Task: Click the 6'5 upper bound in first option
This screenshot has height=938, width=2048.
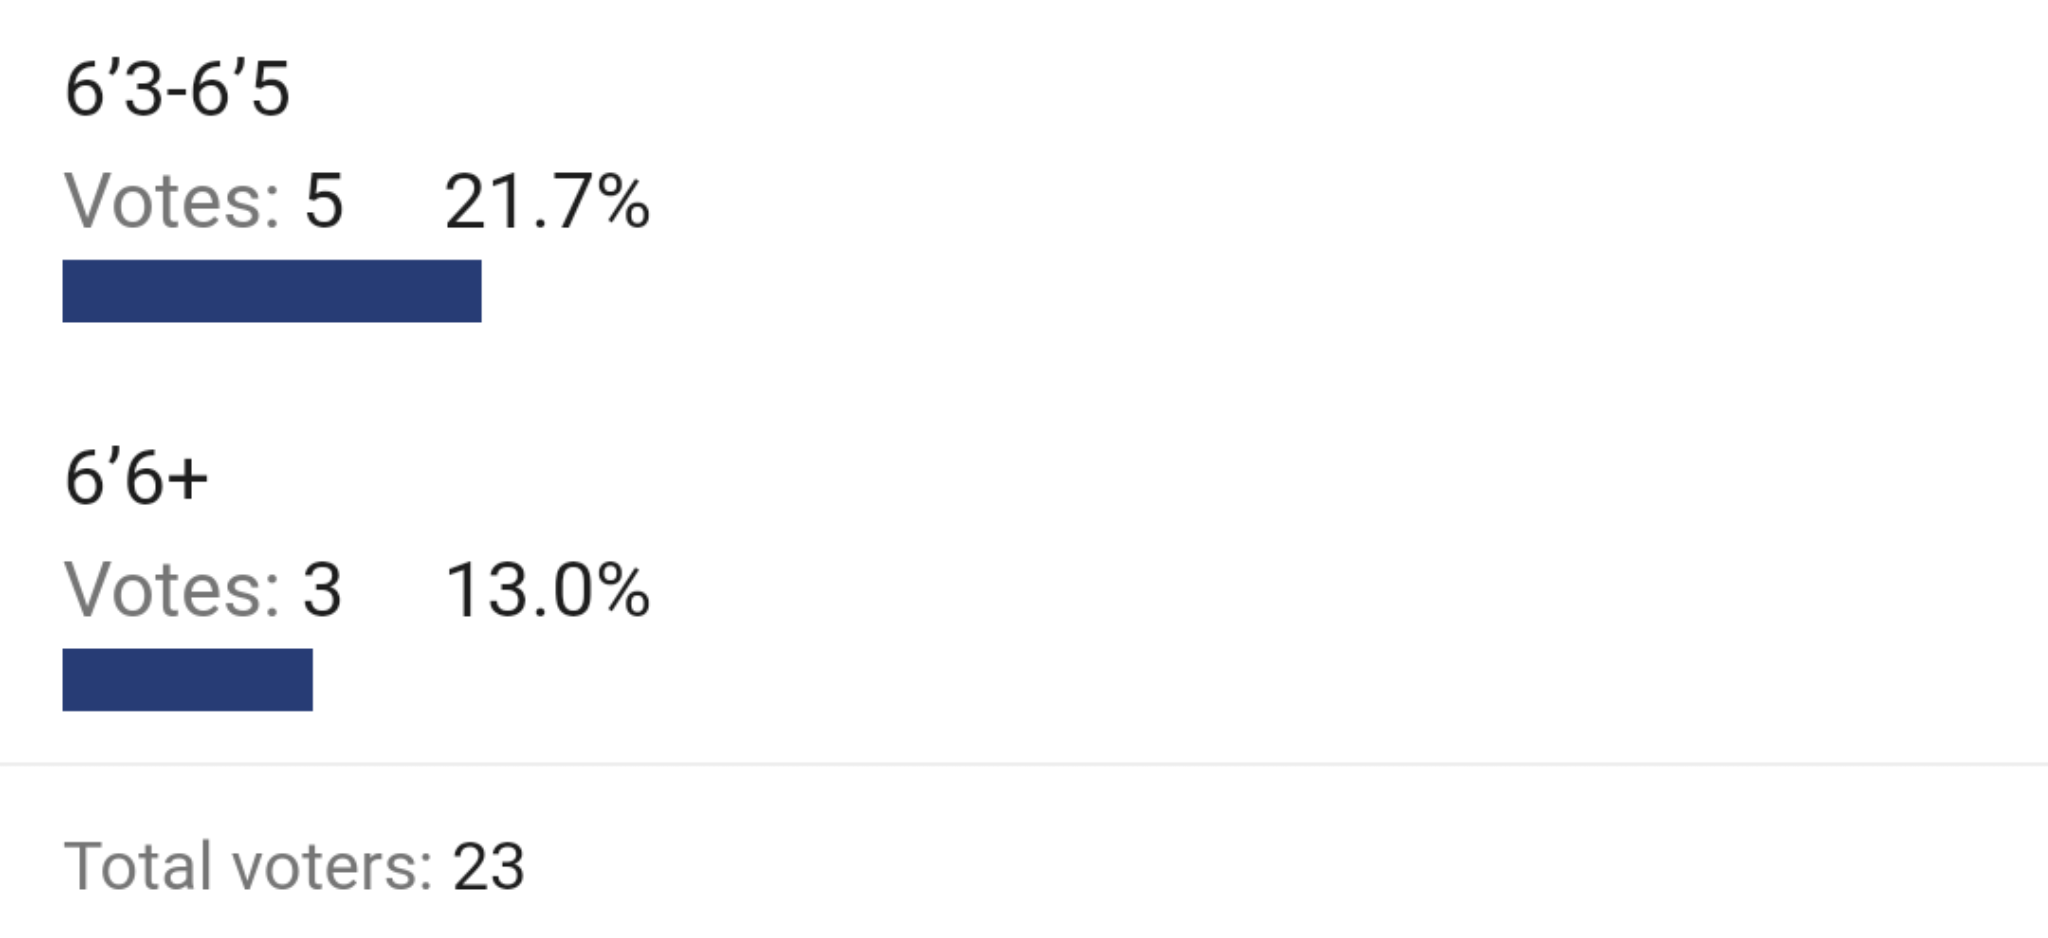Action: tap(240, 89)
